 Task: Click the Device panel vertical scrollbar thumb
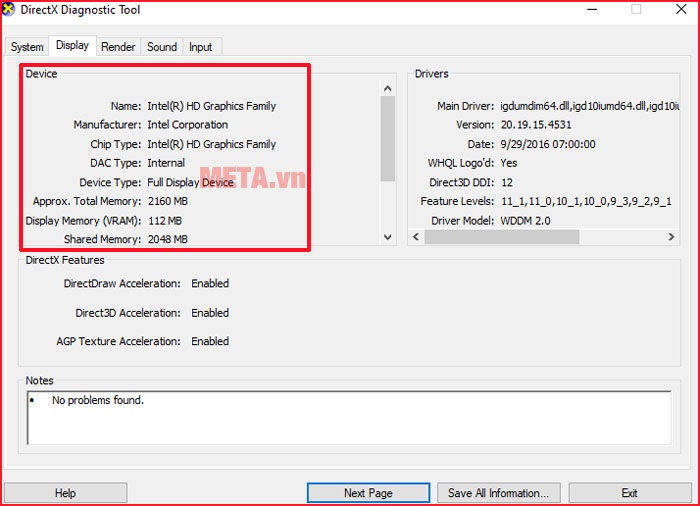[x=388, y=138]
